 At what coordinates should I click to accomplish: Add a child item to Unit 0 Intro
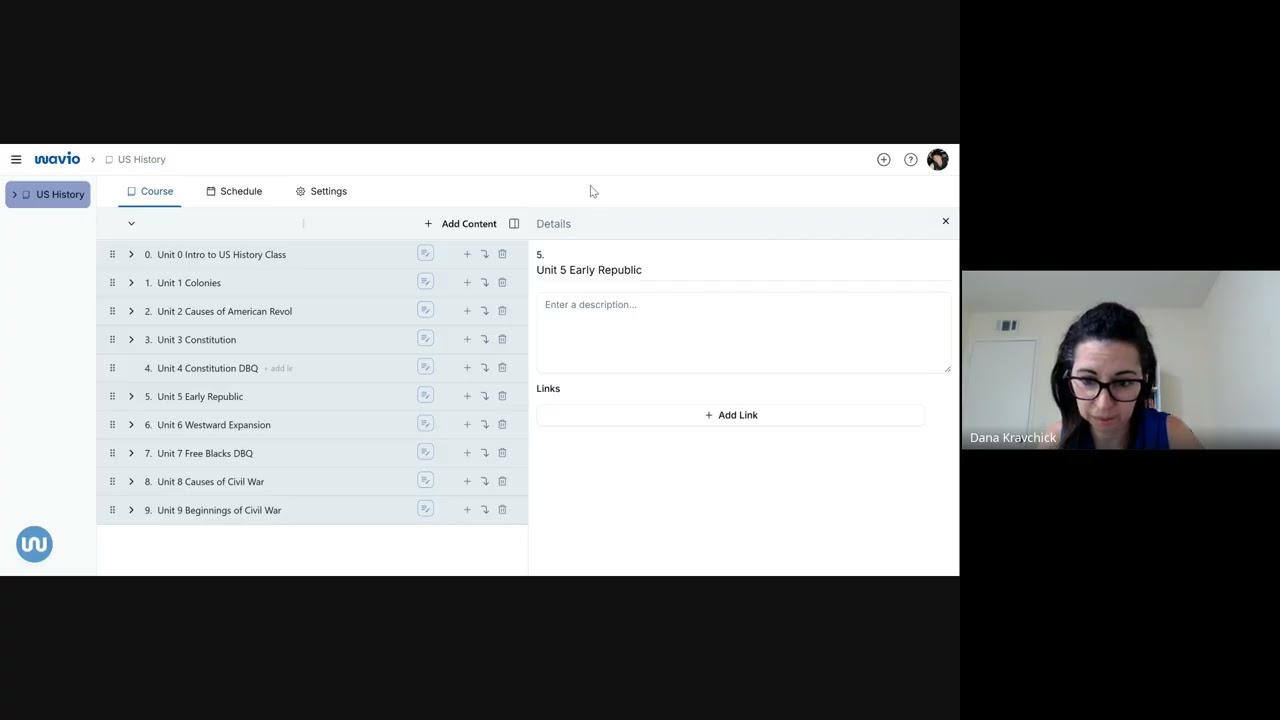(x=467, y=254)
